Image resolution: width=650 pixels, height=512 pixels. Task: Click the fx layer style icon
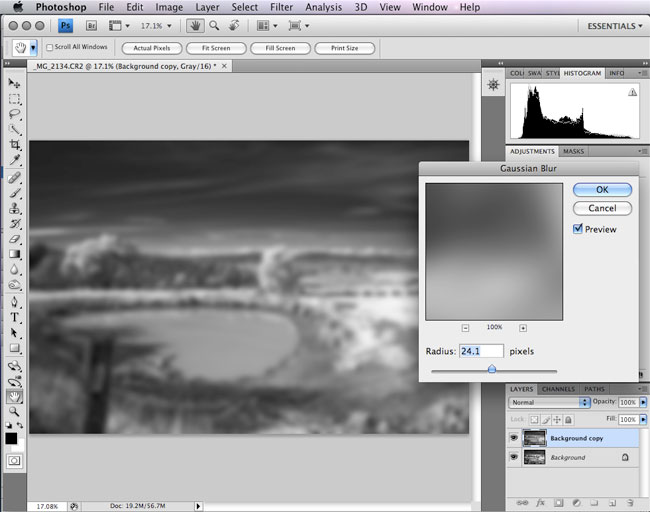pyautogui.click(x=539, y=502)
